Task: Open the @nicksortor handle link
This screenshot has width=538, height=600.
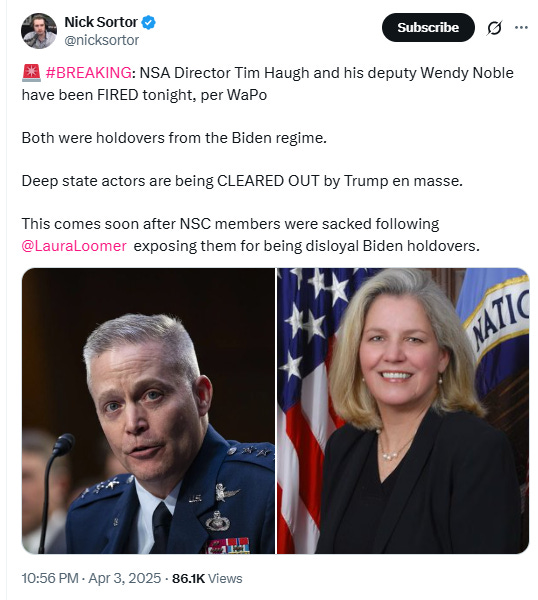Action: 101,40
